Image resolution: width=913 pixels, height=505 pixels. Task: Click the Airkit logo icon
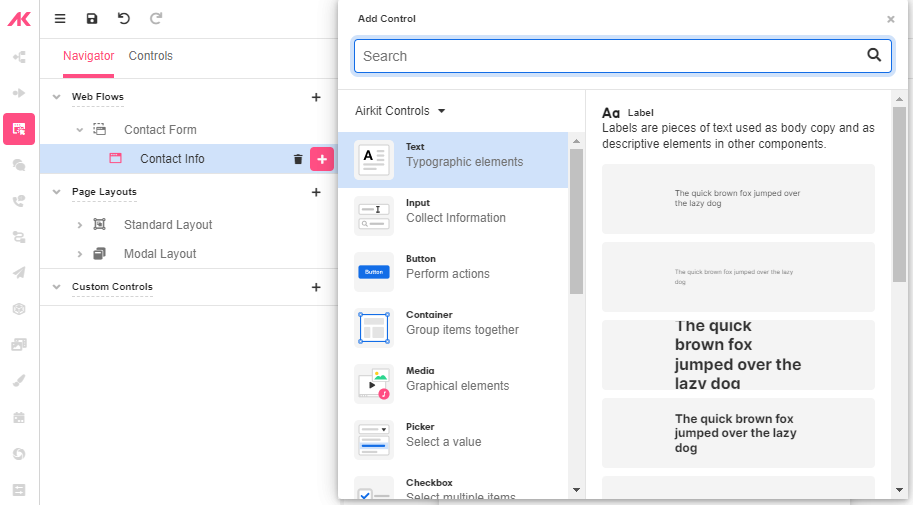pos(19,19)
